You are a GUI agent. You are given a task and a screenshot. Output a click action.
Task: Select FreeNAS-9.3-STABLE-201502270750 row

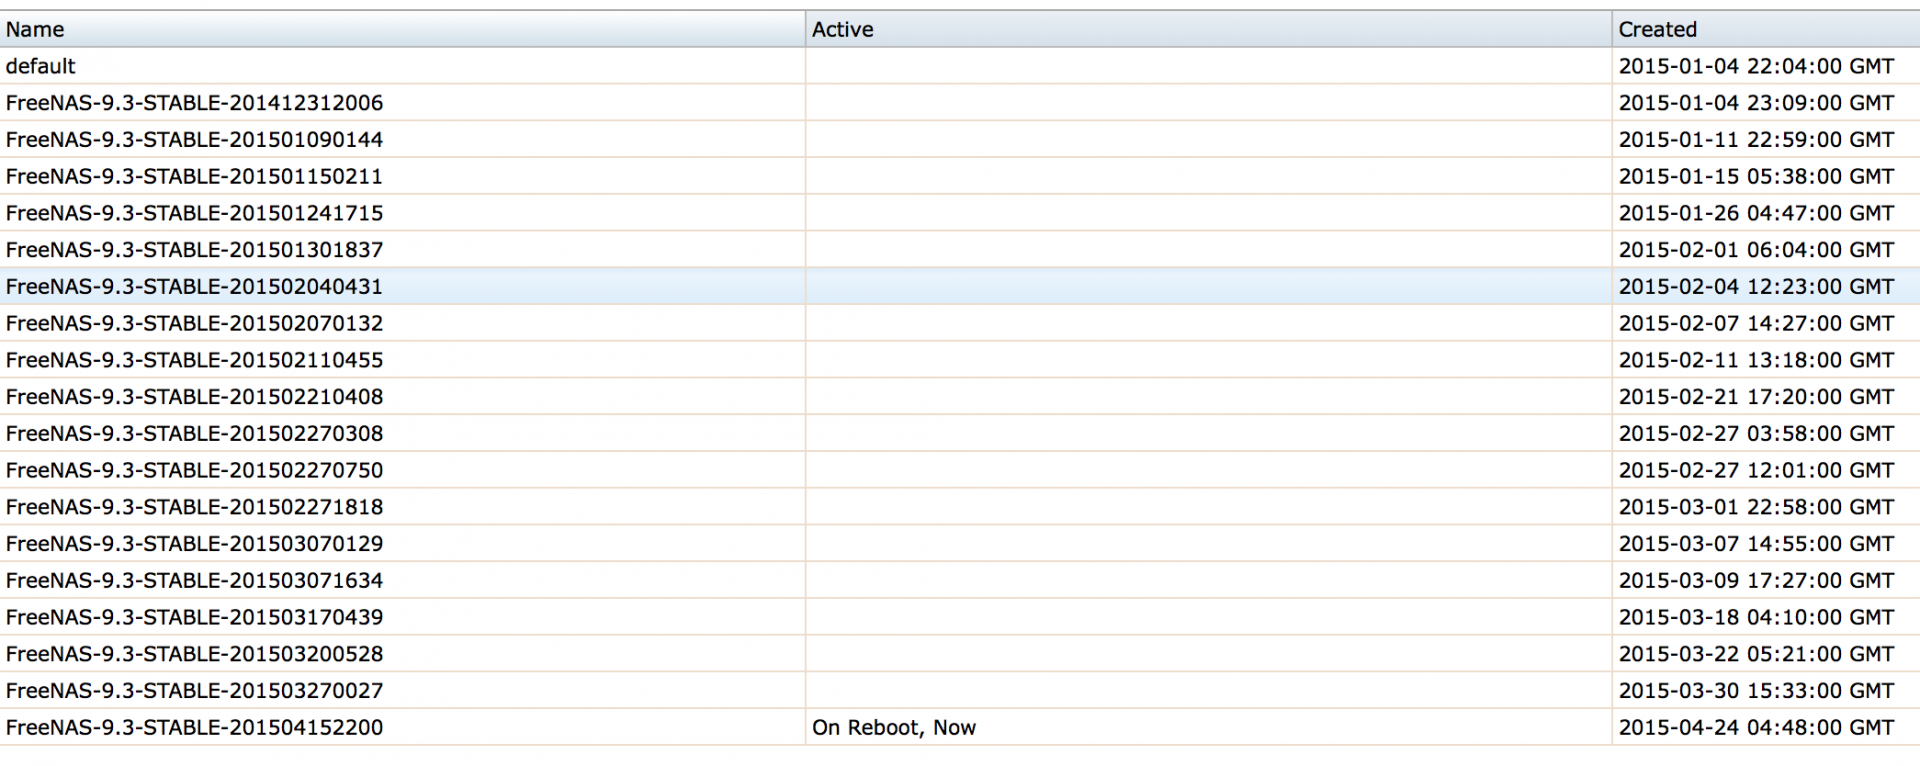pos(960,470)
